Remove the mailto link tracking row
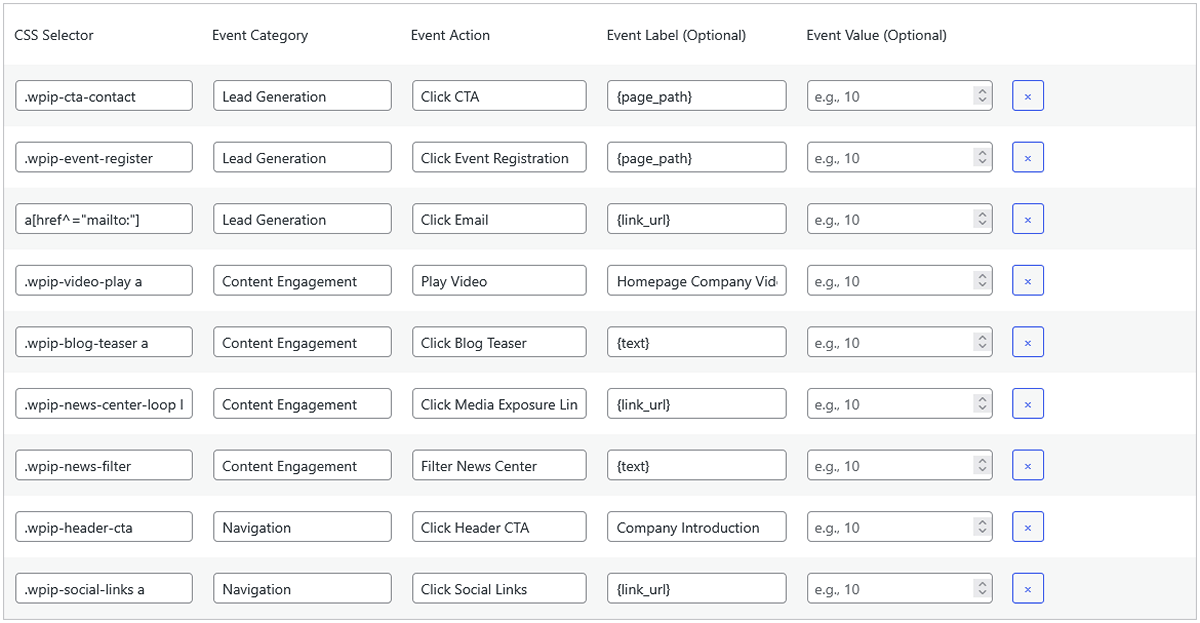 pos(1027,218)
